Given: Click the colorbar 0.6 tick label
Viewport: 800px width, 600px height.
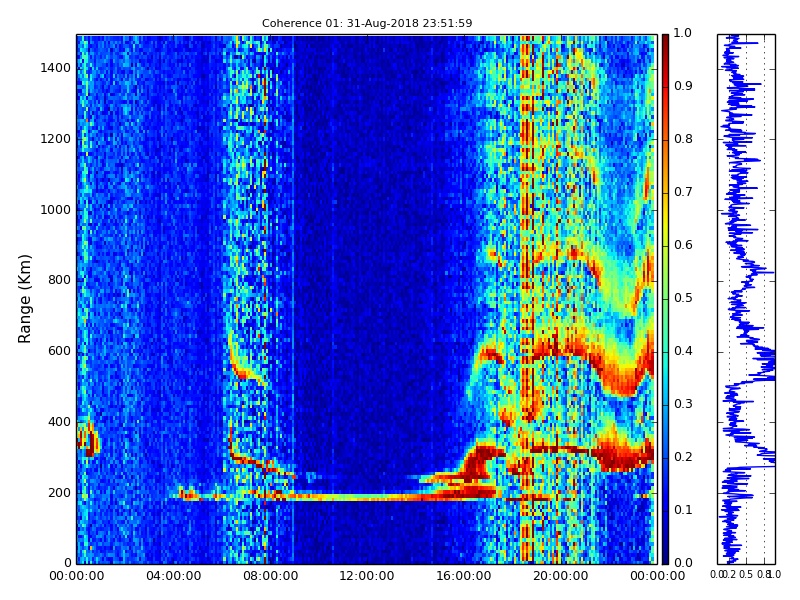Looking at the screenshot, I should [x=683, y=245].
